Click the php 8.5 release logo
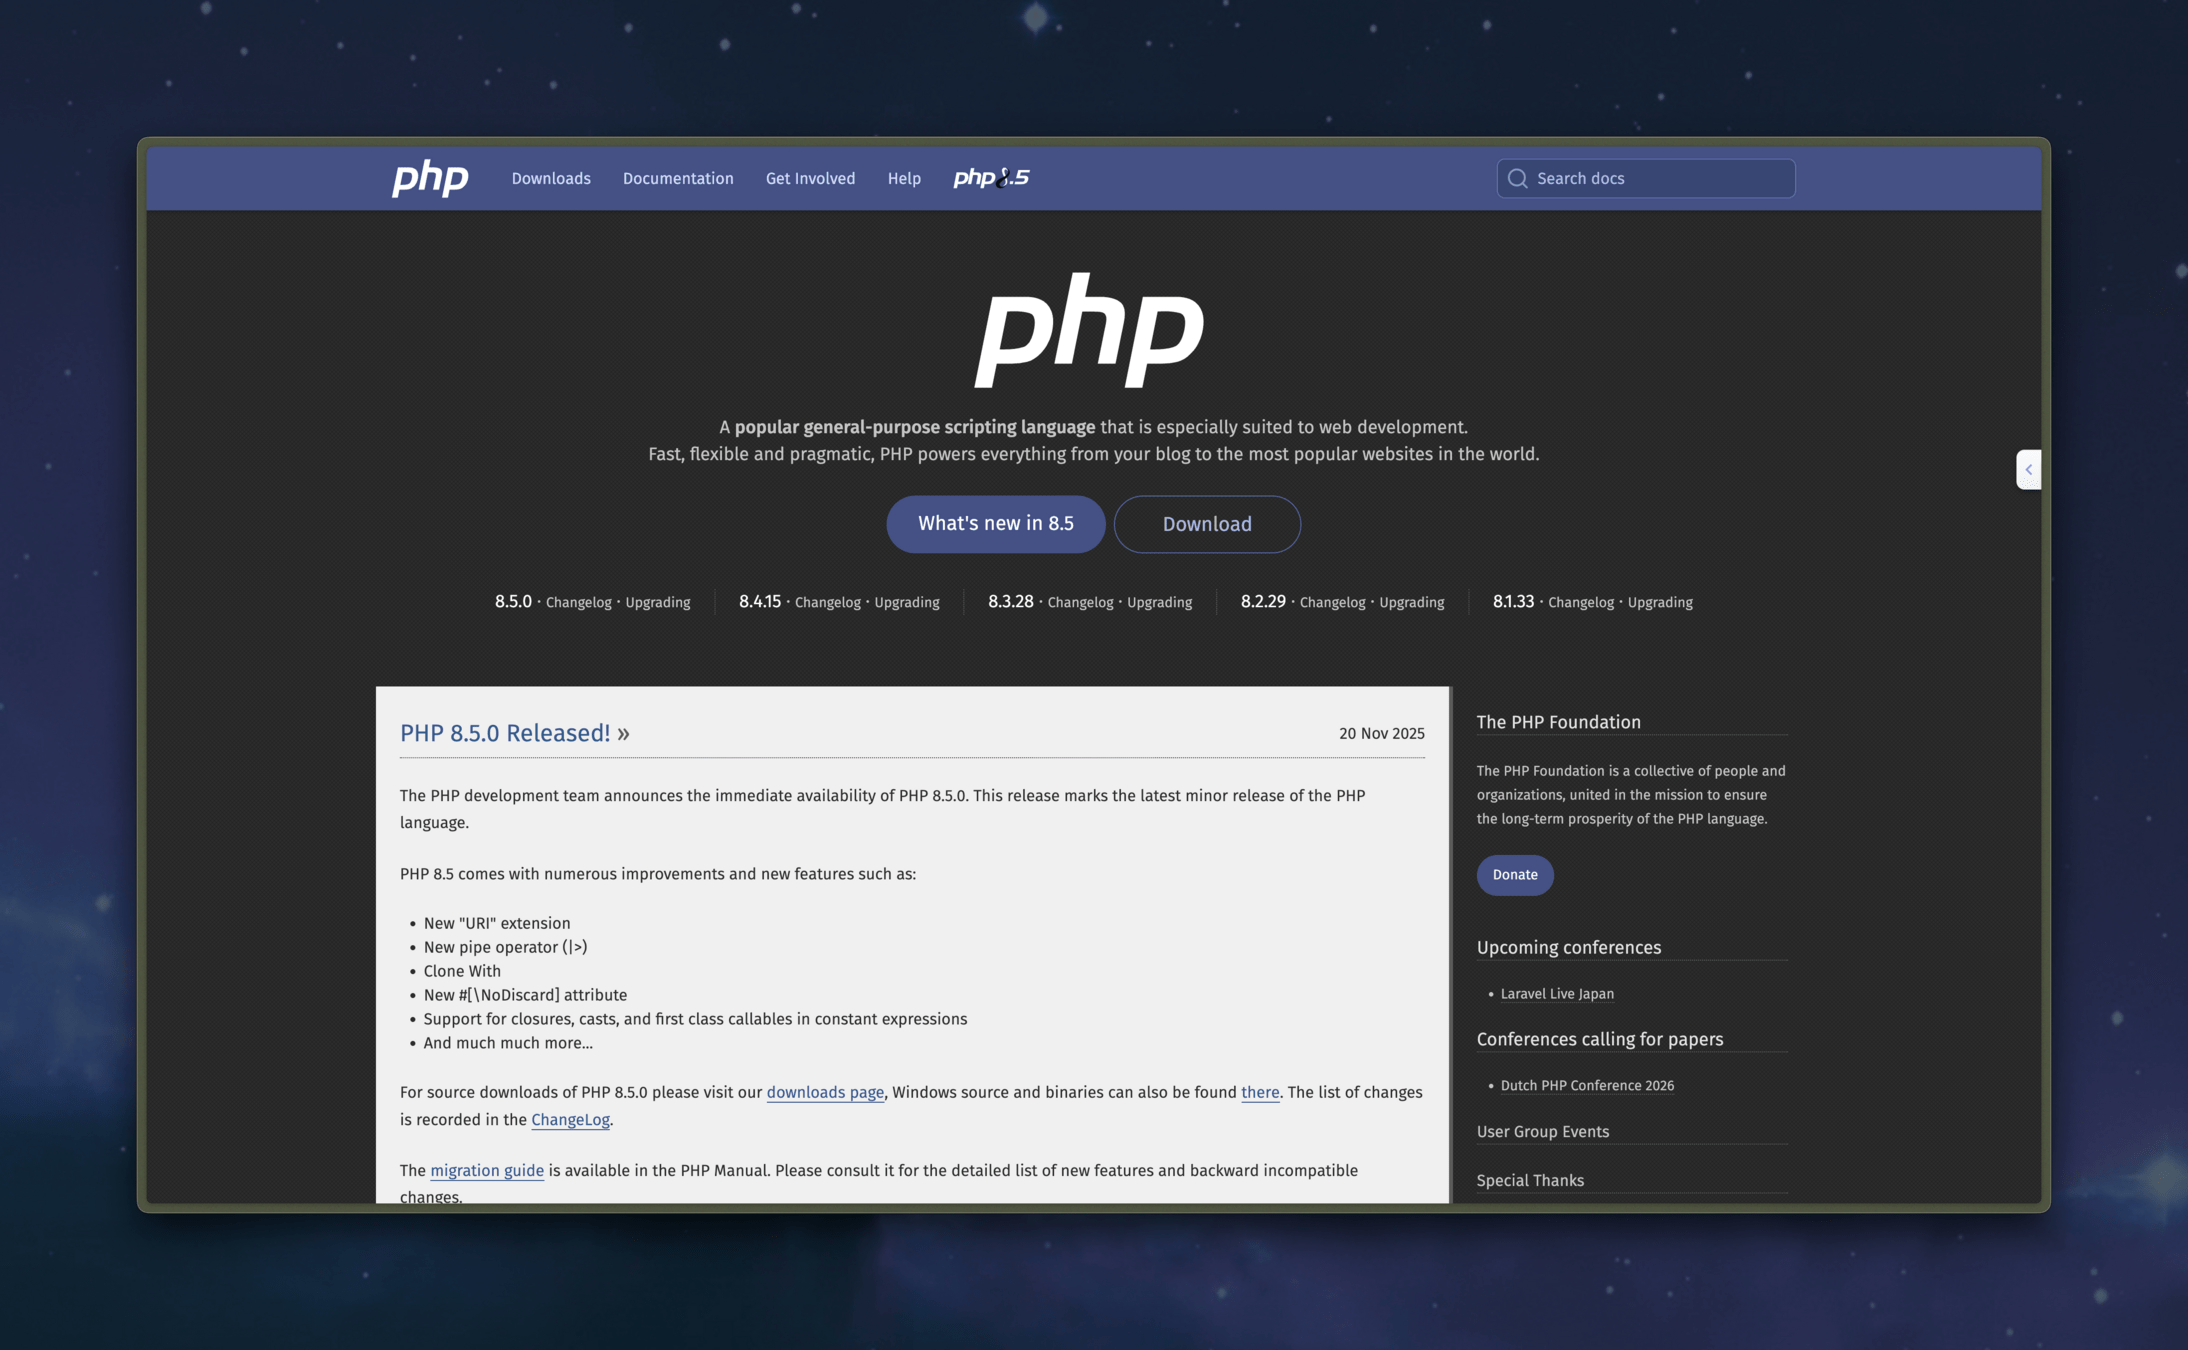The width and height of the screenshot is (2188, 1350). [990, 178]
